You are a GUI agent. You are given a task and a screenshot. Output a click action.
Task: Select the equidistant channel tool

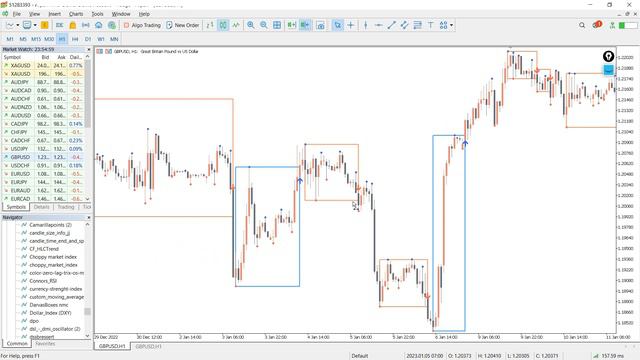click(404, 25)
